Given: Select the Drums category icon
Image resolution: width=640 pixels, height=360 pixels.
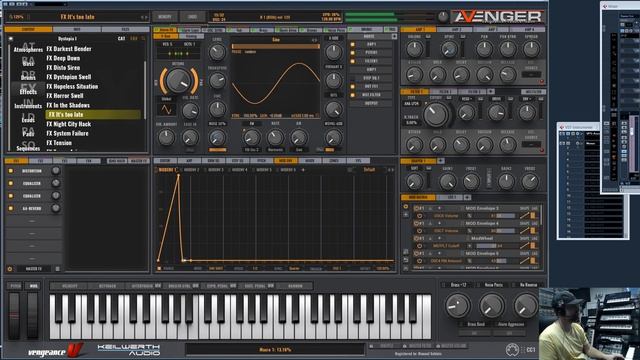Looking at the screenshot, I should tap(28, 76).
